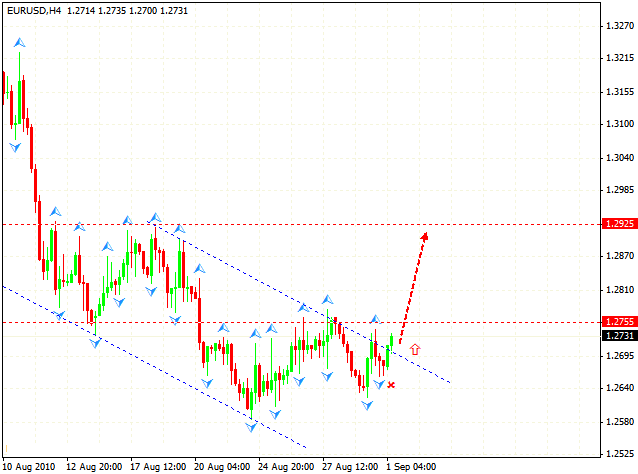Click the 1.2870 price axis label
This screenshot has width=638, height=474.
pos(620,256)
